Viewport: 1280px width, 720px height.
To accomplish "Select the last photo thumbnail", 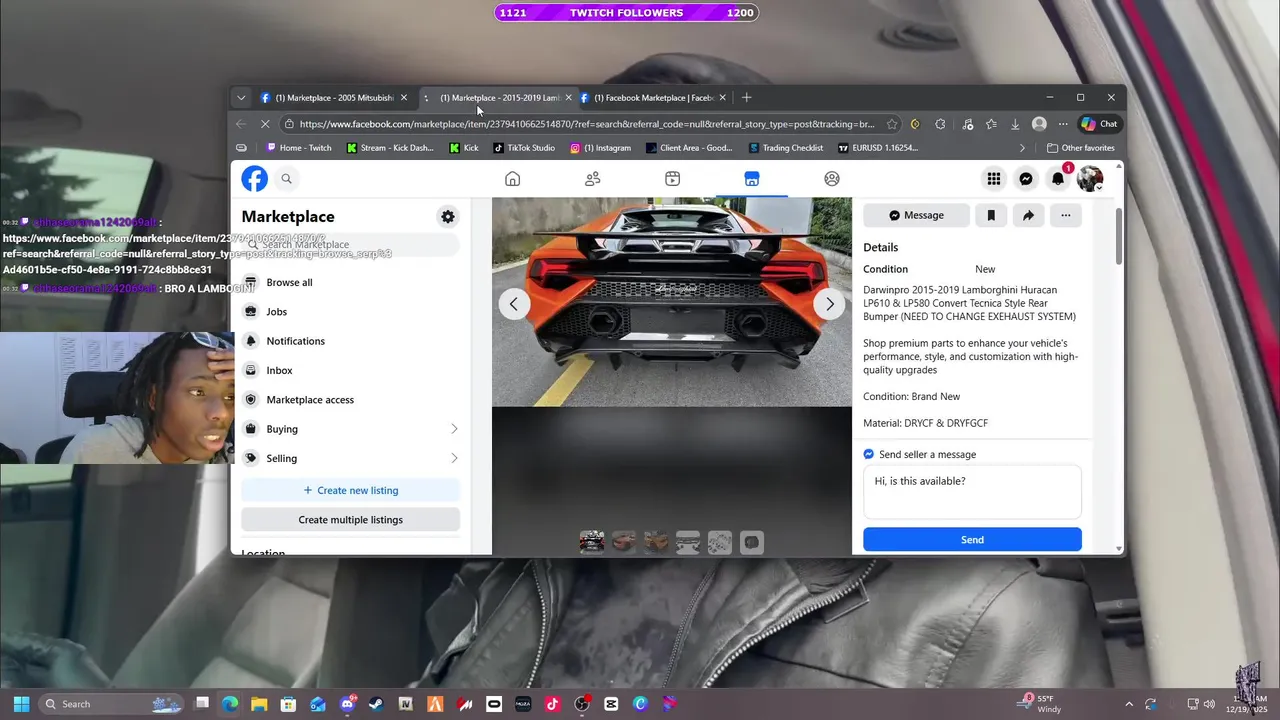I will pyautogui.click(x=752, y=542).
